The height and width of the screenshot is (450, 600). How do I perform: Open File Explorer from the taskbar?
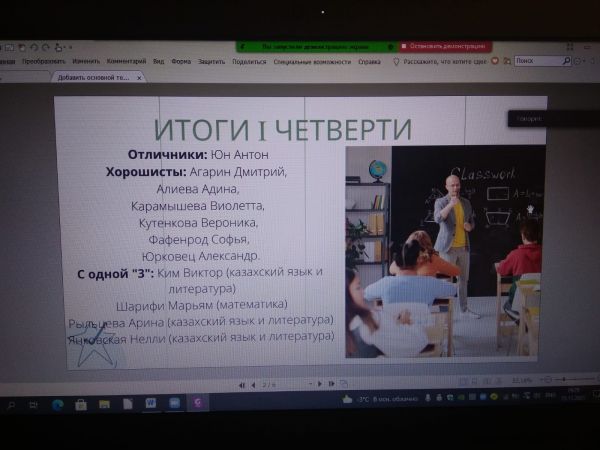104,404
